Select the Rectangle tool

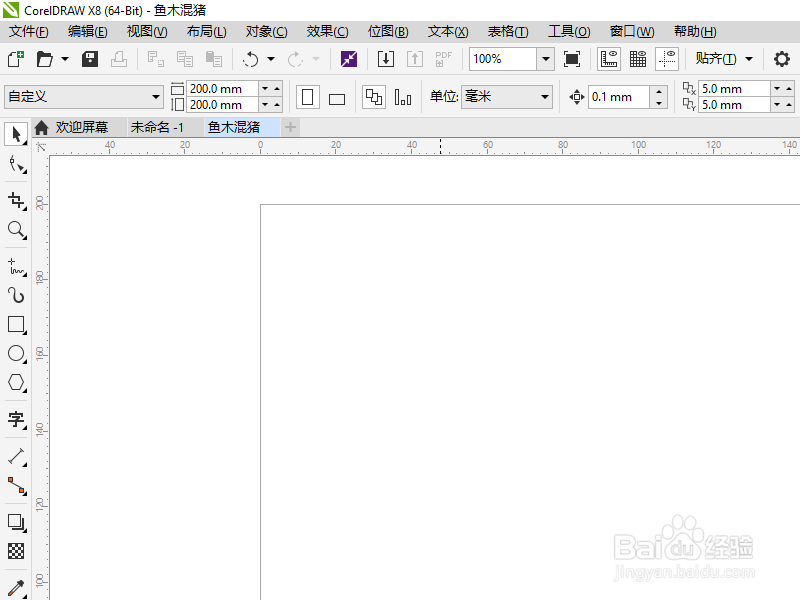(x=16, y=324)
